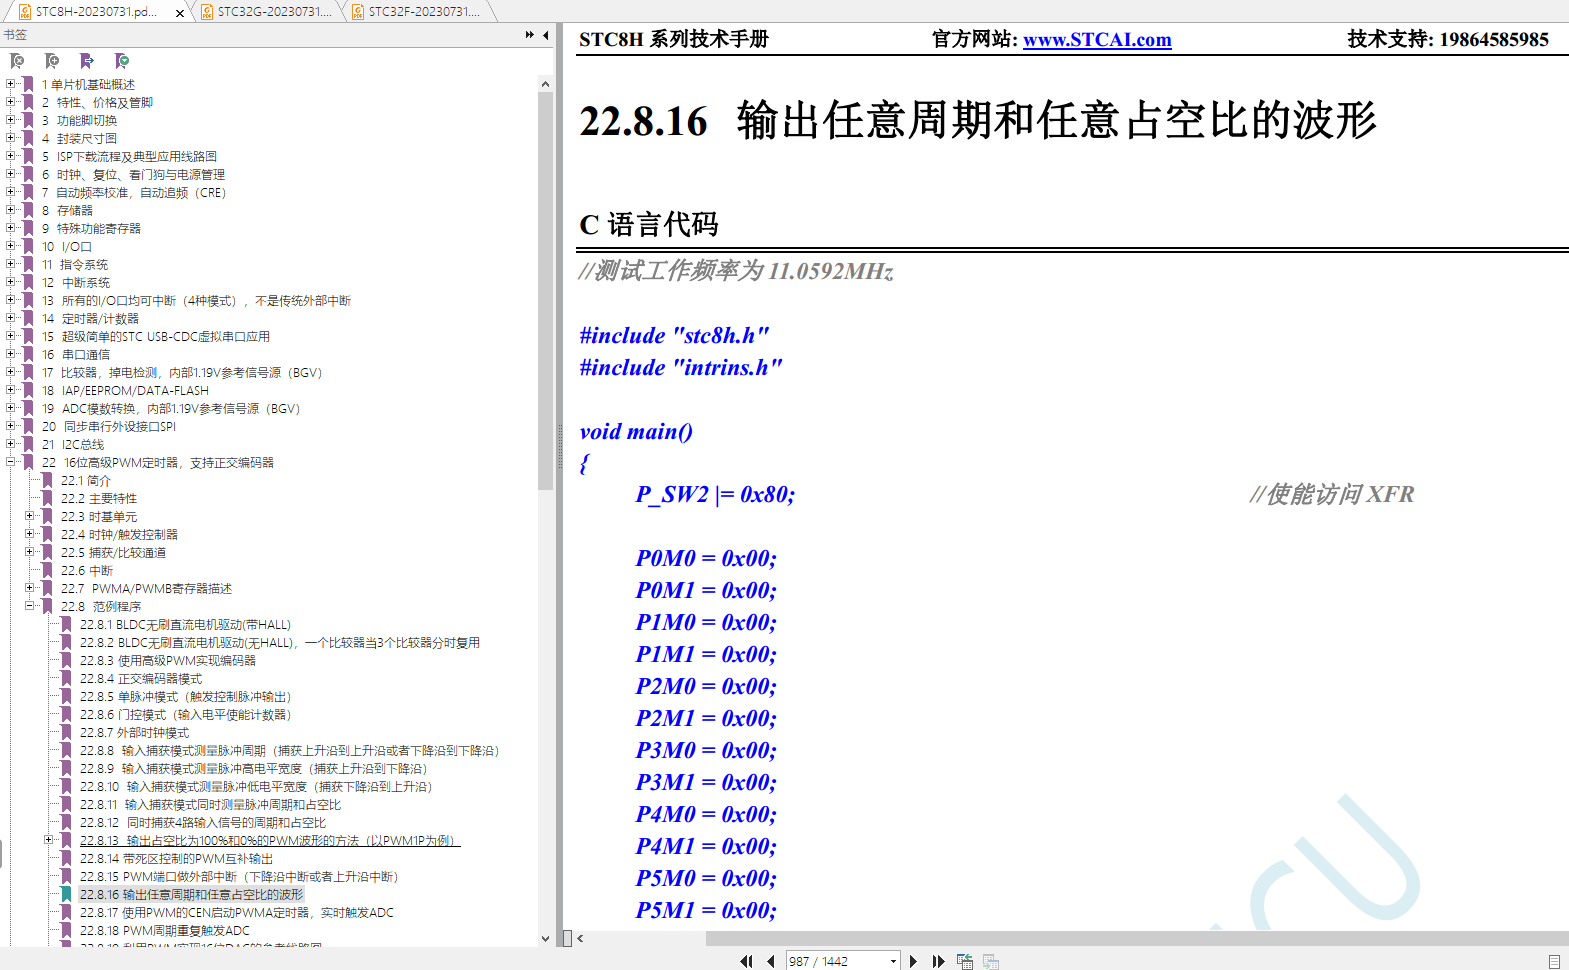Expand chapter 19 ADC模数转换 node
Image resolution: width=1569 pixels, height=970 pixels.
pyautogui.click(x=11, y=408)
